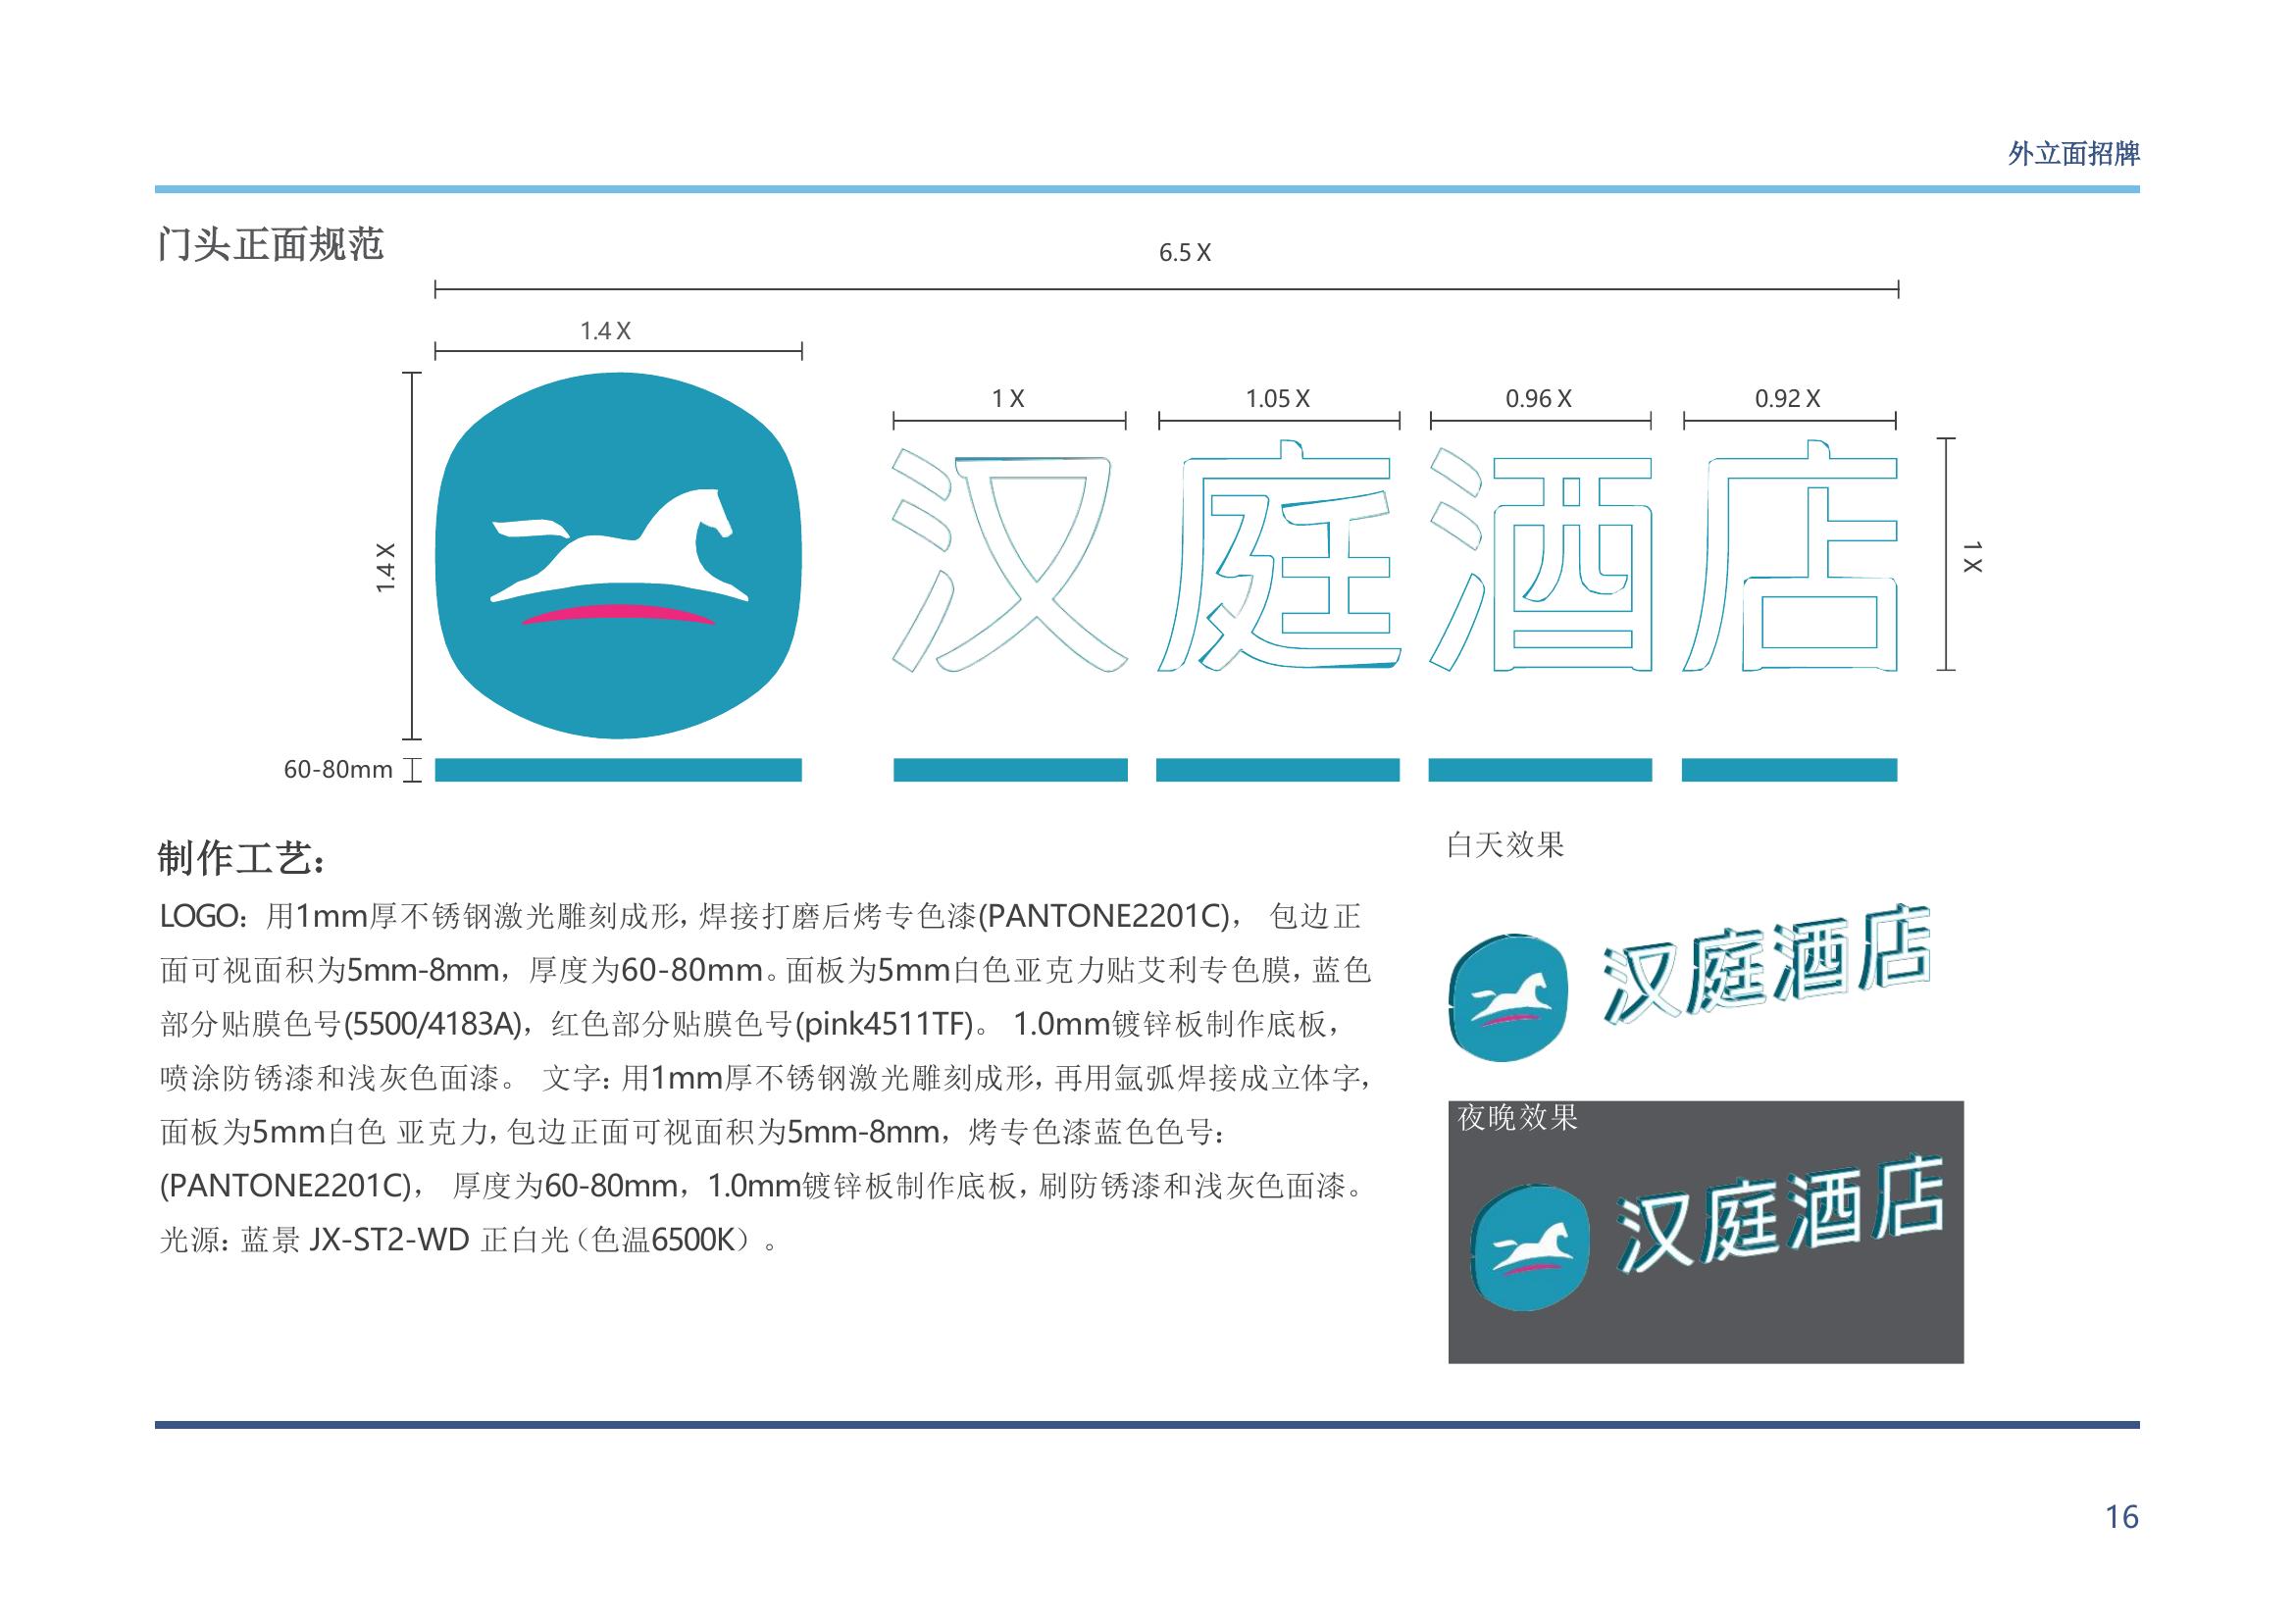The height and width of the screenshot is (1624, 2294).
Task: Click the 0.96 X dimension label
Action: pos(1539,399)
